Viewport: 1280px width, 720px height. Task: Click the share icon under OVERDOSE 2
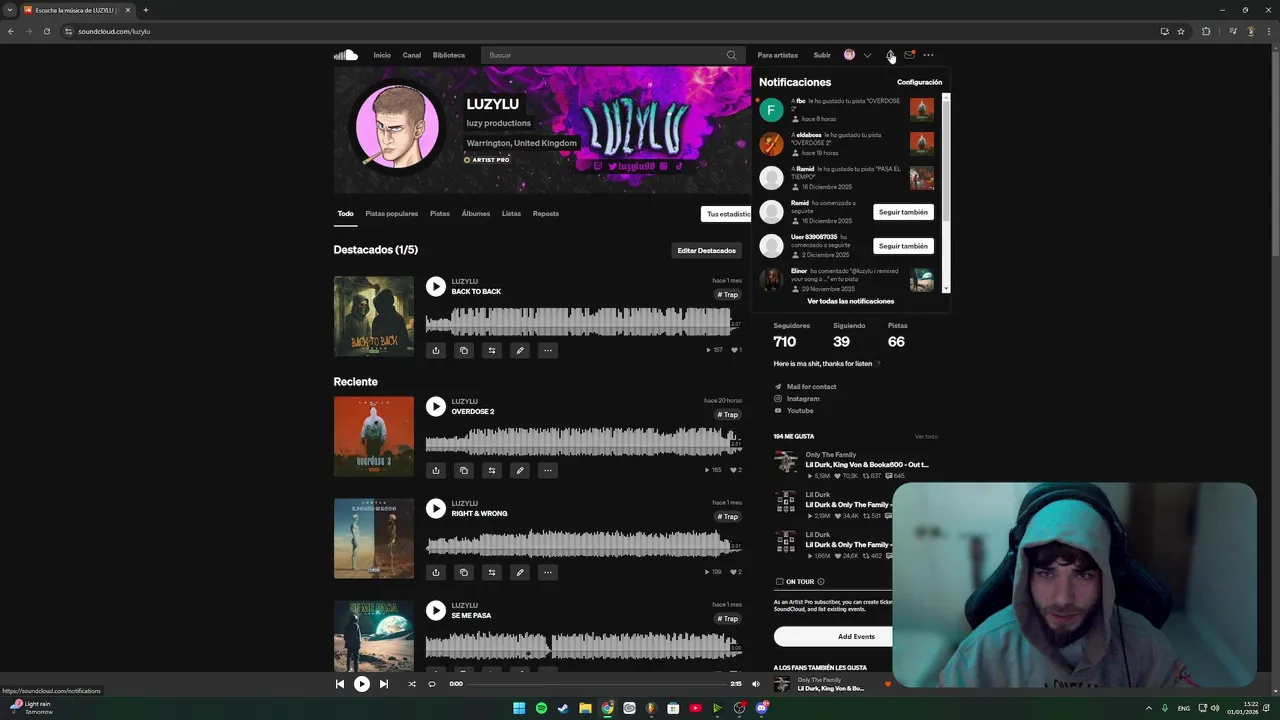pos(436,470)
